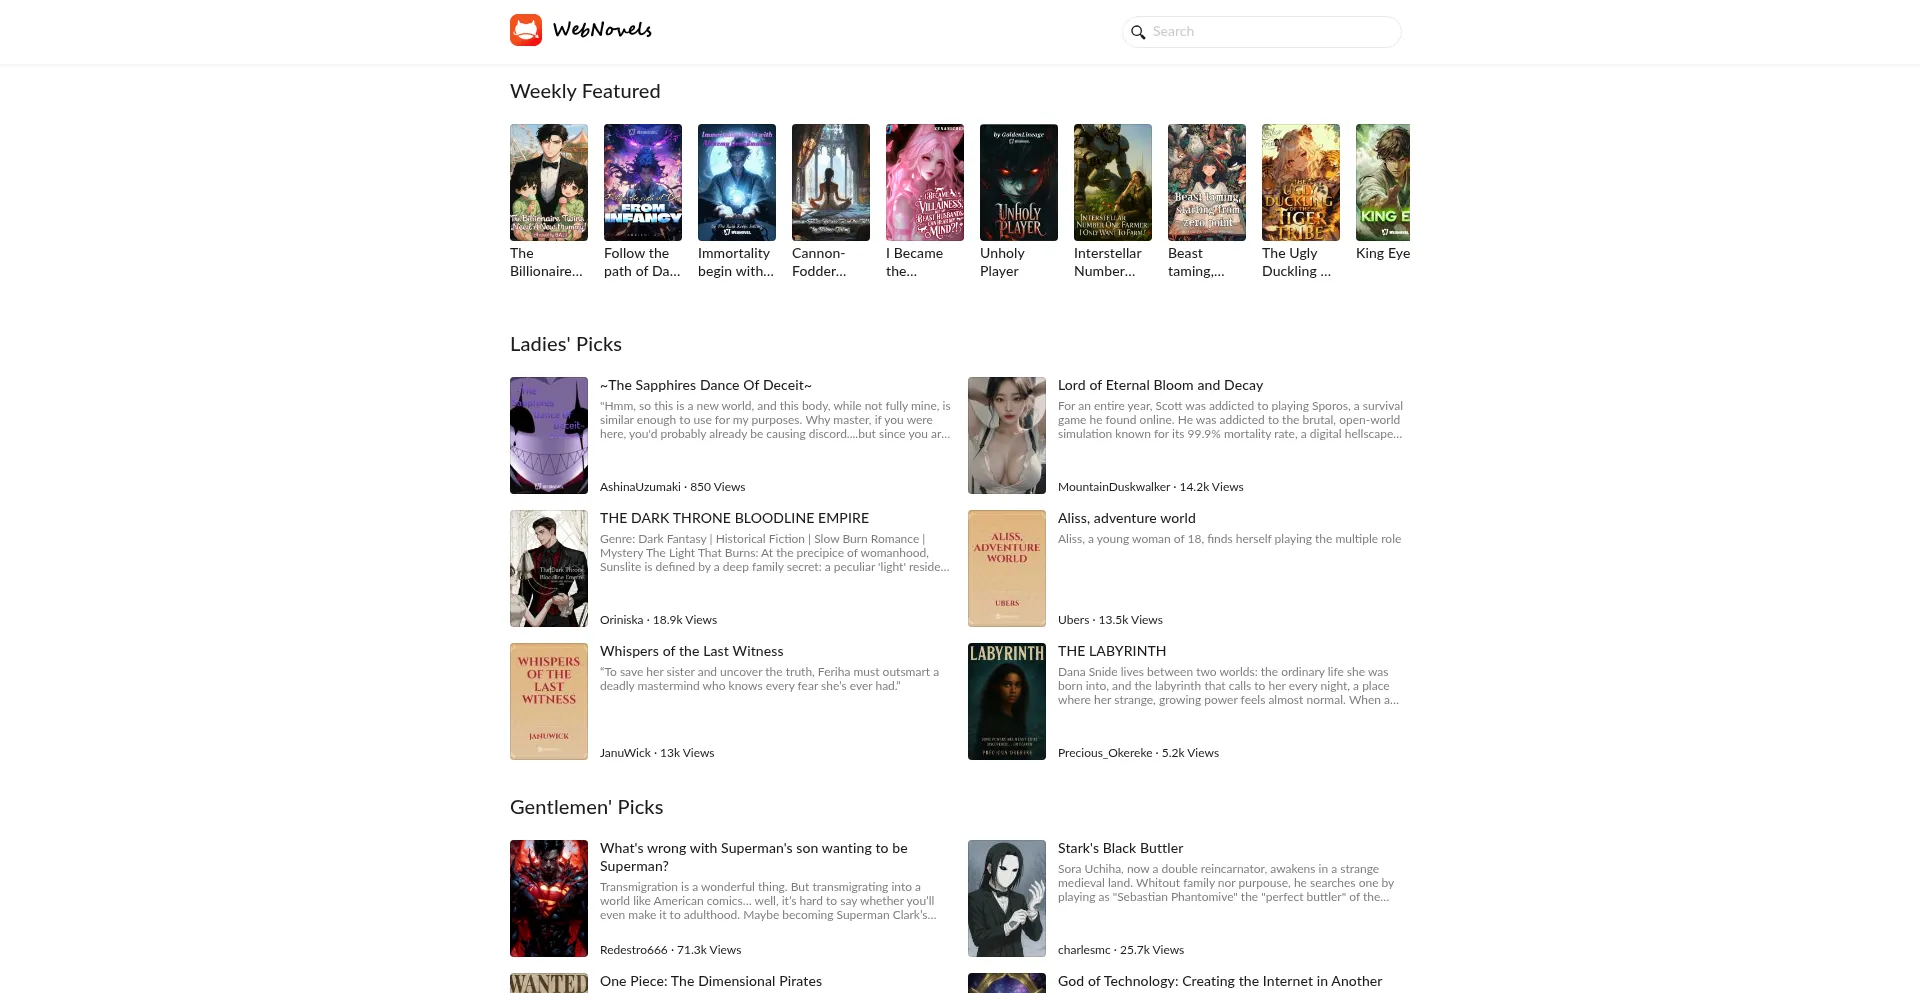Screen dimensions: 1920x993
Task: Click THE DARK THRONE BLOODLINE EMPIRE title
Action: (734, 518)
